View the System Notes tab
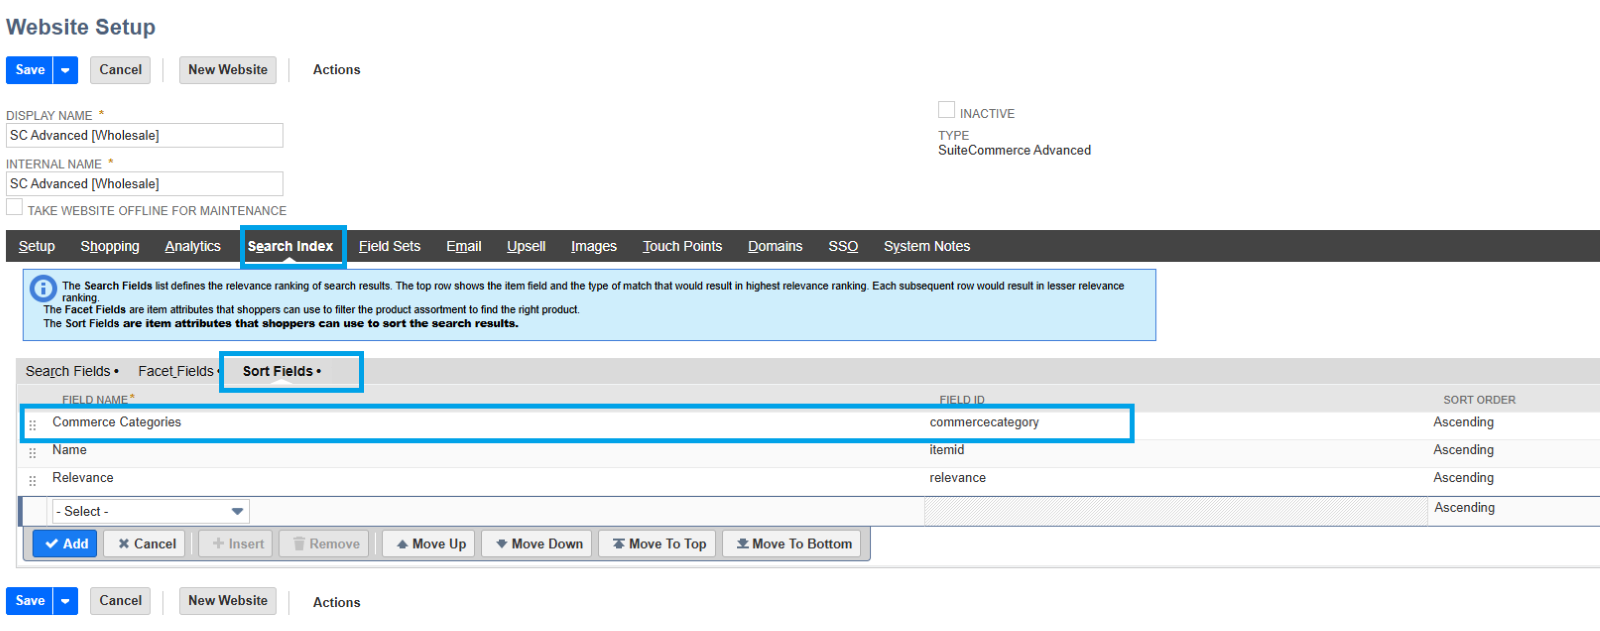Image resolution: width=1600 pixels, height=631 pixels. click(927, 246)
